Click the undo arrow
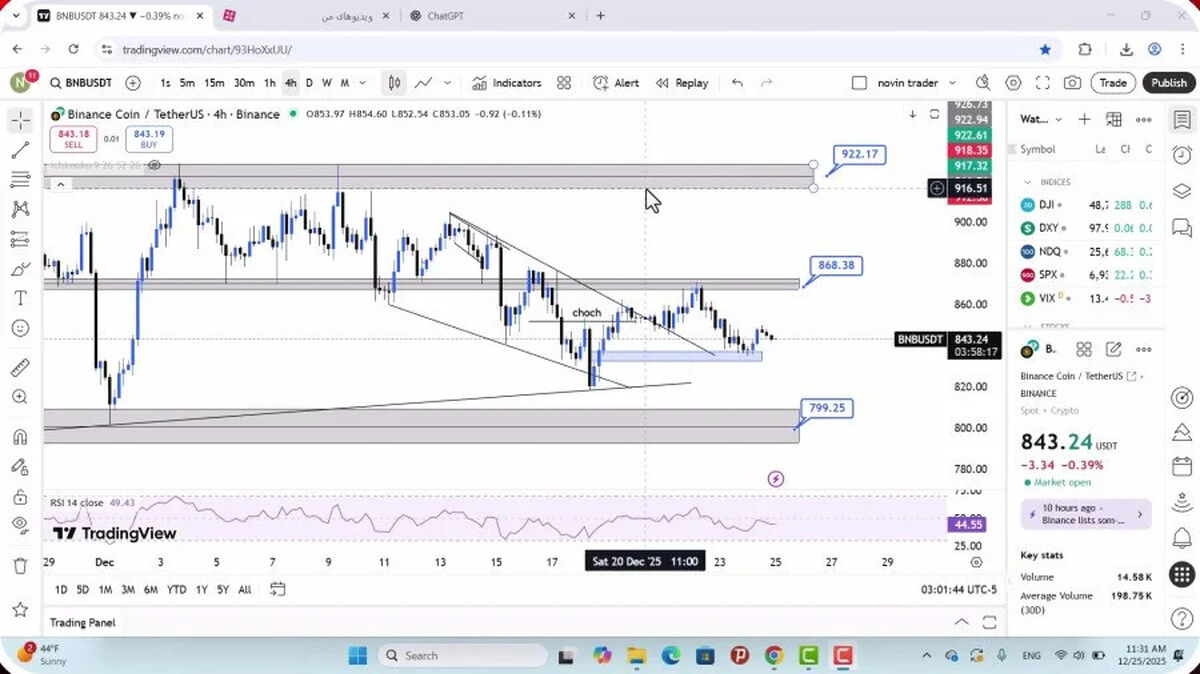Image resolution: width=1200 pixels, height=674 pixels. (738, 83)
